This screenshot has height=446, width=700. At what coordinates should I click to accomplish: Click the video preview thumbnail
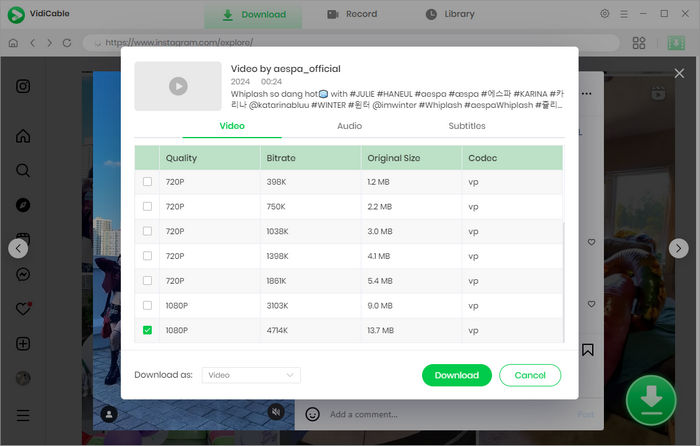click(x=178, y=86)
